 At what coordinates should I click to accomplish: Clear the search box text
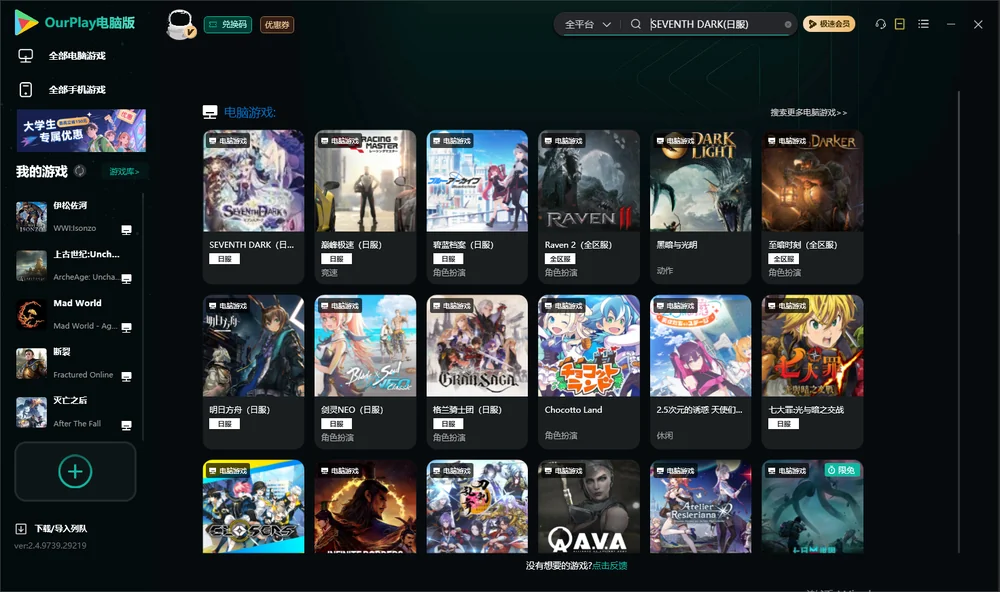click(788, 25)
